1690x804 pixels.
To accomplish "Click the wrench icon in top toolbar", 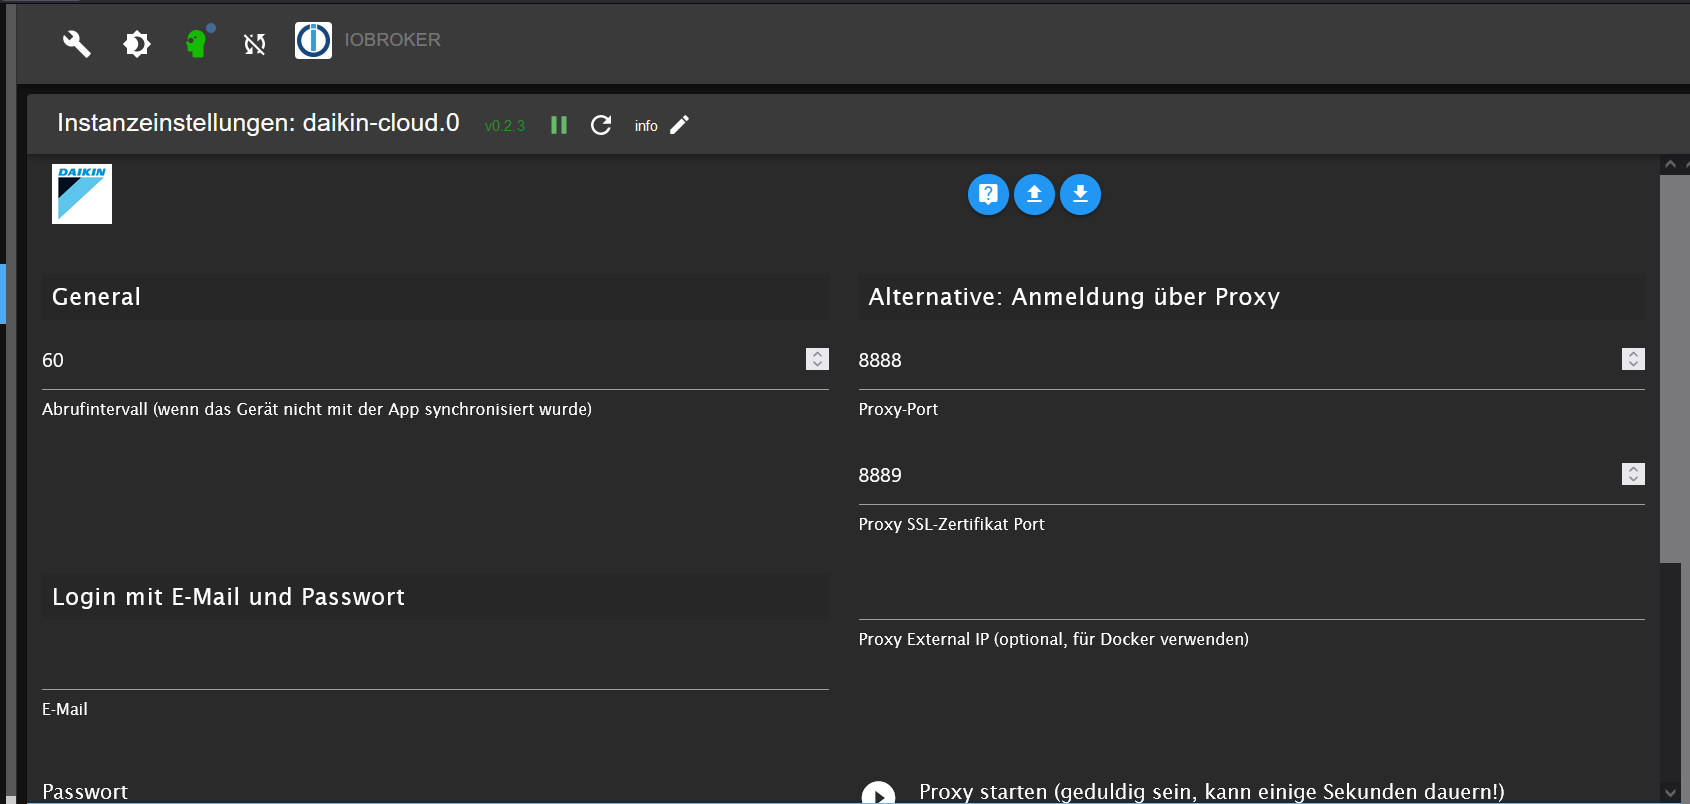I will (x=77, y=43).
